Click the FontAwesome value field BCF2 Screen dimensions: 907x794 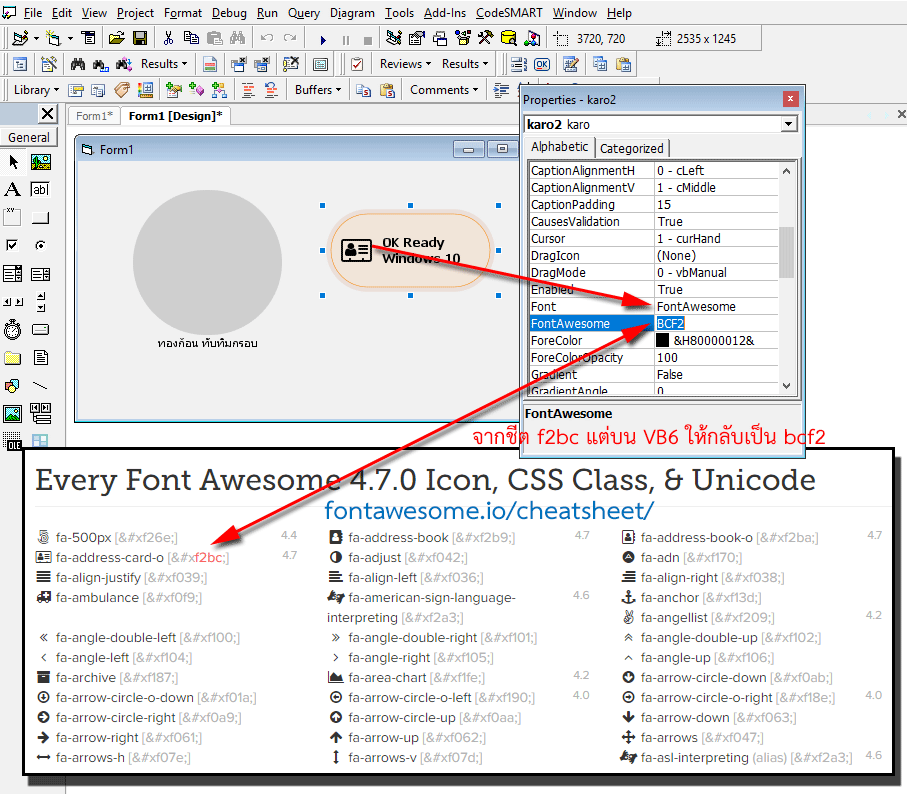click(x=717, y=324)
